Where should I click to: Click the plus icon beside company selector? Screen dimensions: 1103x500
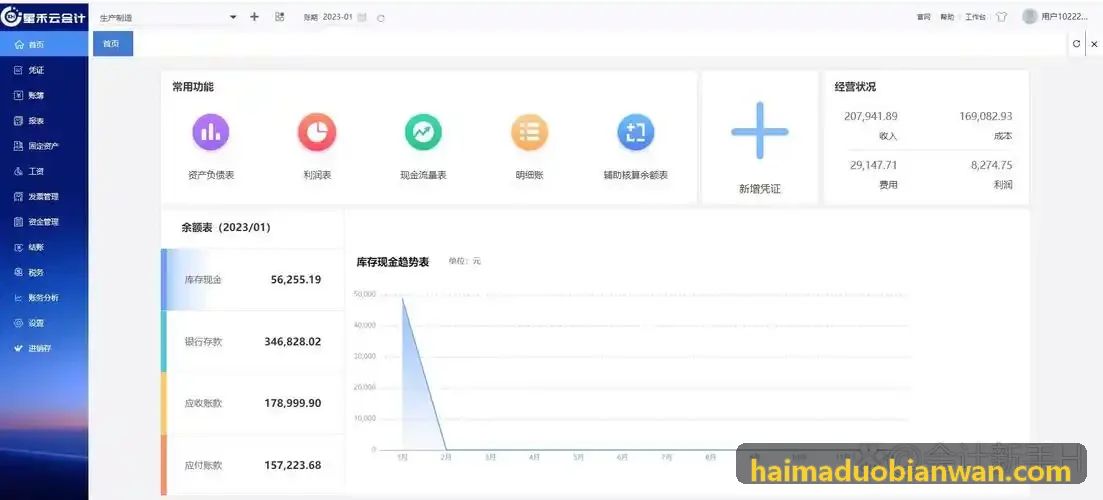(255, 17)
